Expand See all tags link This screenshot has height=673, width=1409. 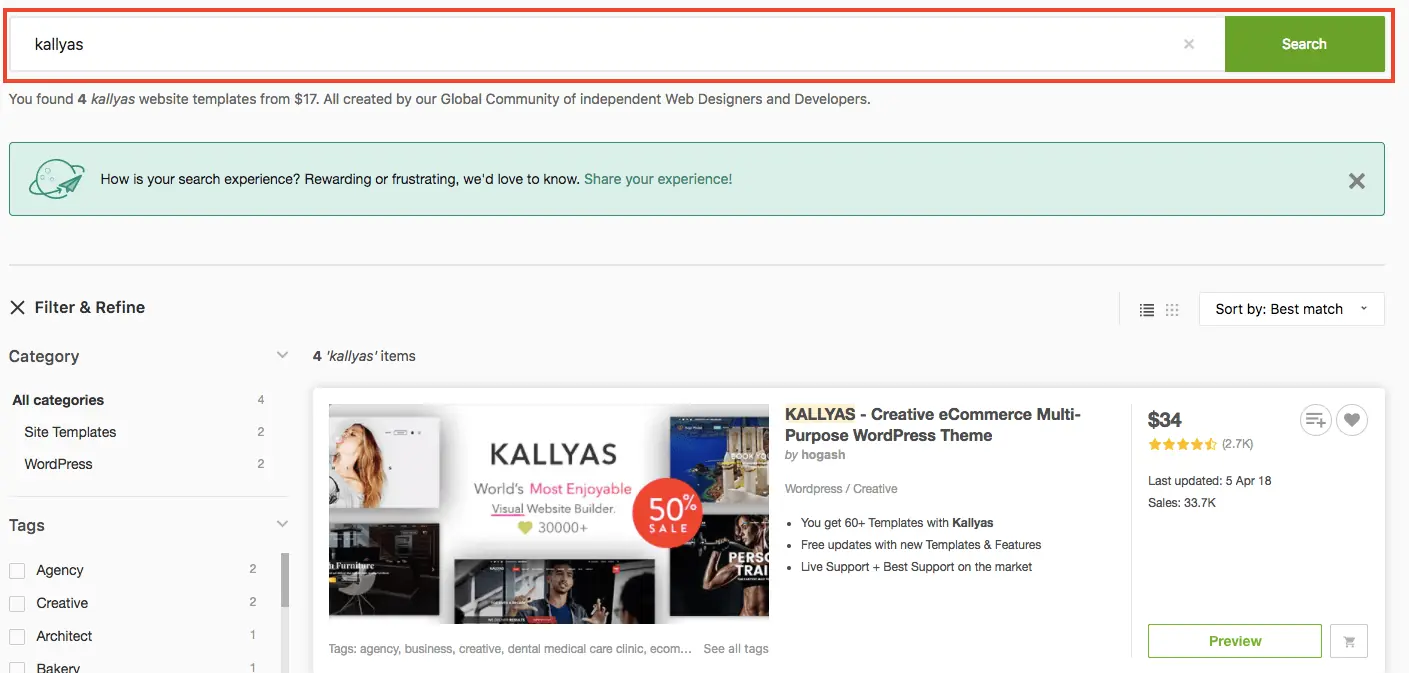click(736, 649)
